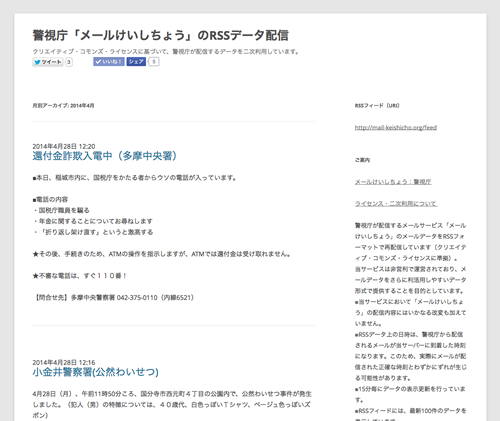Viewport: 500px width, 421px height.
Task: Click the heading 月別アーカイブ: 2014年4月
Action: (63, 106)
